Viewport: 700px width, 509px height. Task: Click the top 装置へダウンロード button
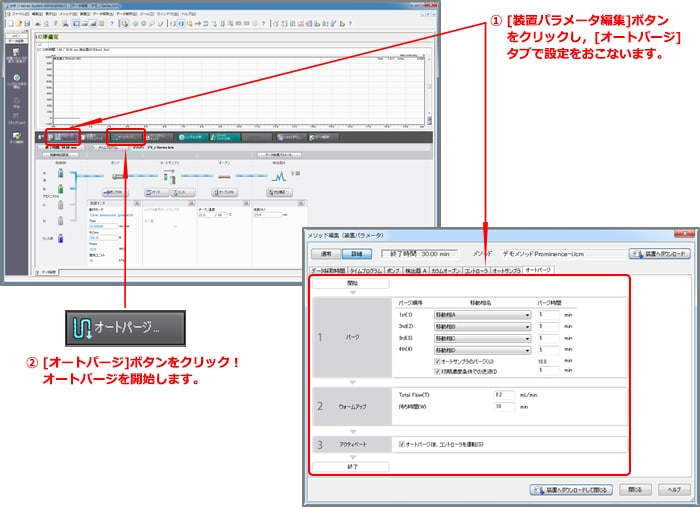[x=659, y=254]
